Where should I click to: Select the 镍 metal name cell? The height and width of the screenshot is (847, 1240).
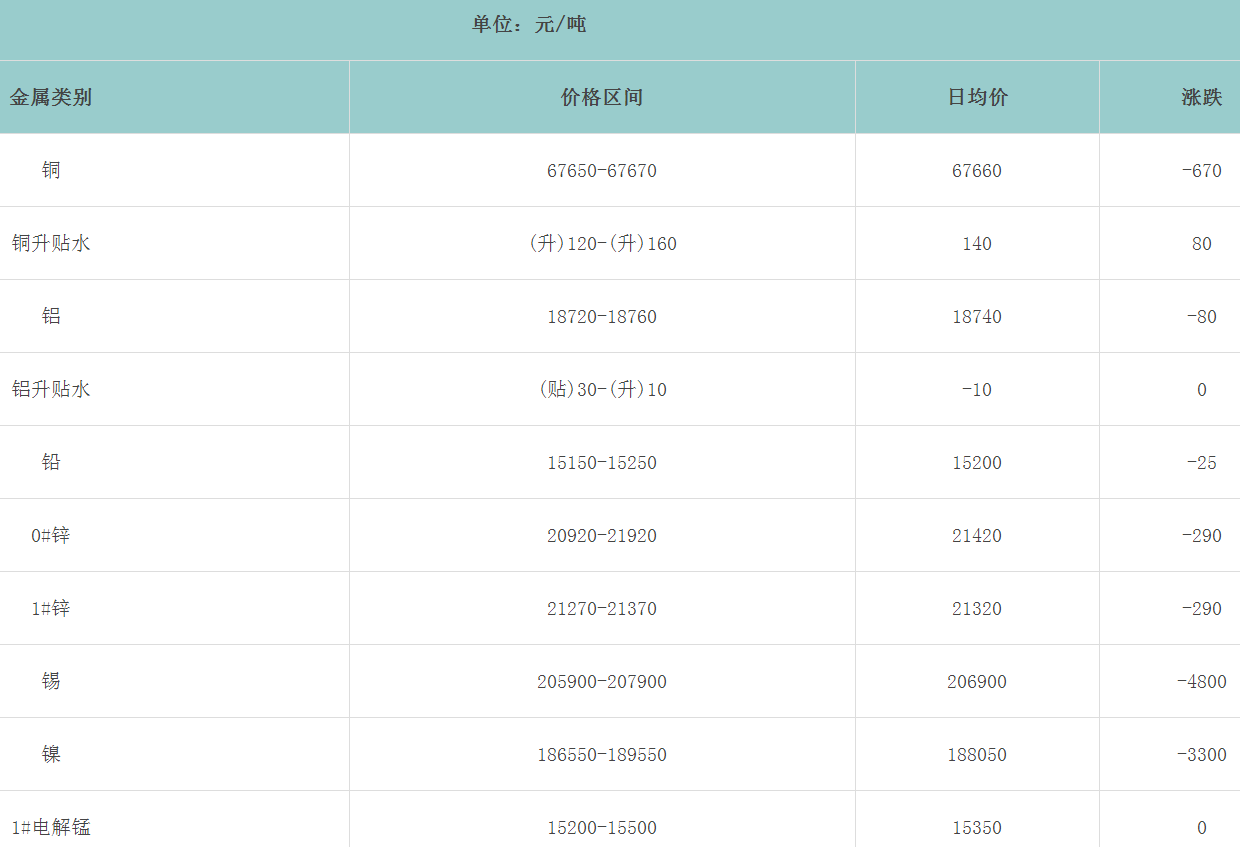(51, 754)
